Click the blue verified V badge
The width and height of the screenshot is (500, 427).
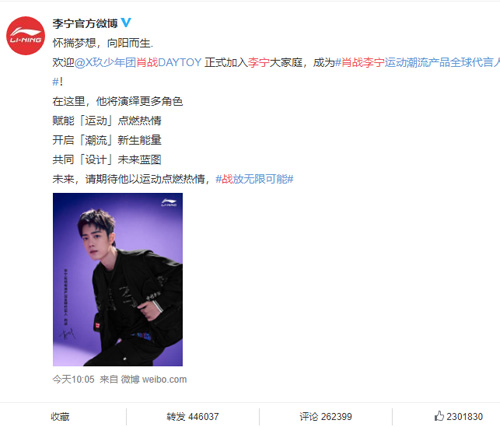tap(126, 23)
